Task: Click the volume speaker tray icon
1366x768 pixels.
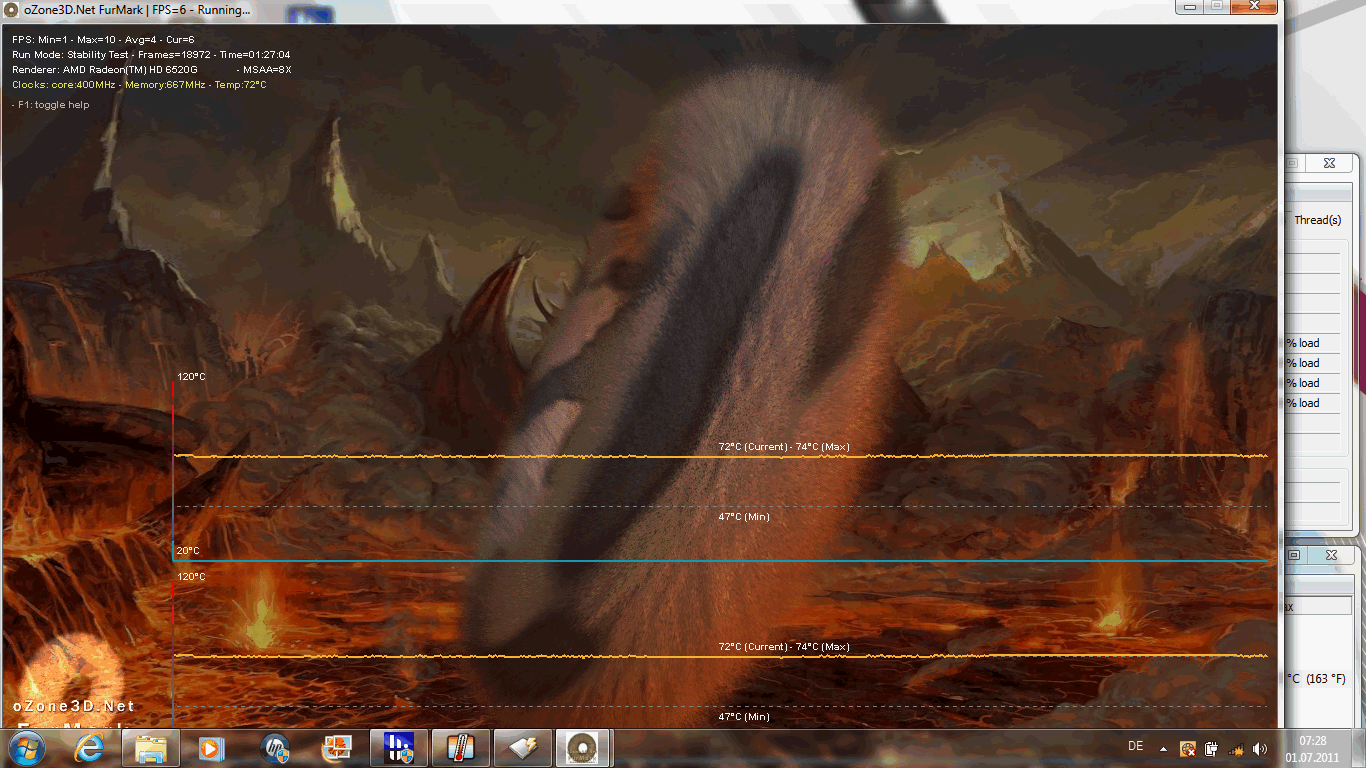Action: click(1259, 748)
